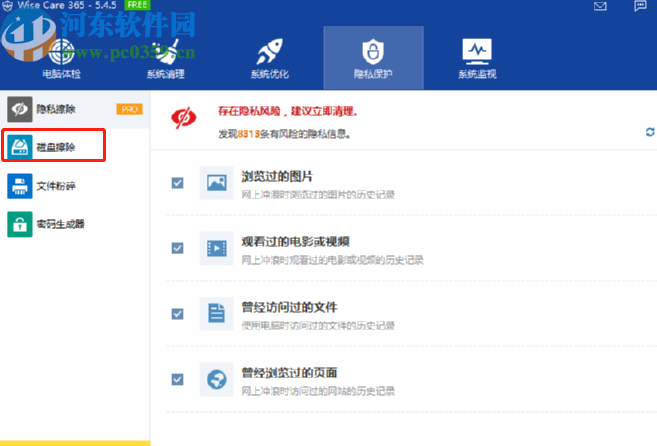This screenshot has width=657, height=446.
Task: Click the film icon for 观看过的电影或视频
Action: (217, 248)
